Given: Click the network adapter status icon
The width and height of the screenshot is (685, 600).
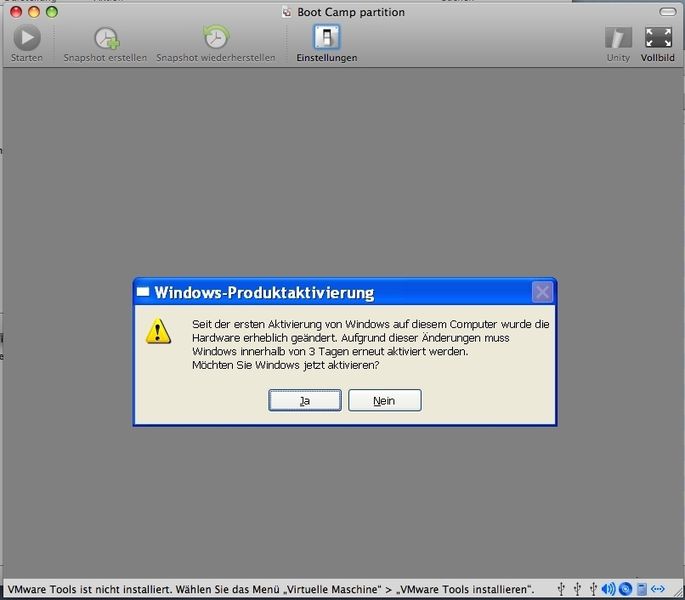Looking at the screenshot, I should point(657,589).
